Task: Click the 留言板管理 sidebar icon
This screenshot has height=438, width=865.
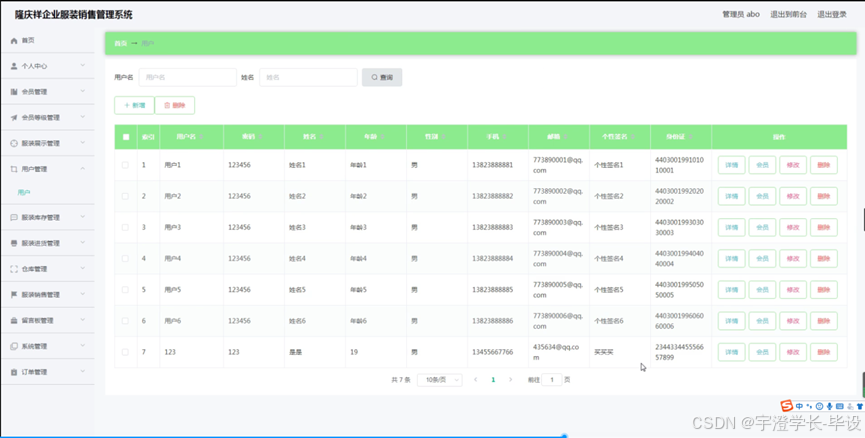Action: [14, 321]
